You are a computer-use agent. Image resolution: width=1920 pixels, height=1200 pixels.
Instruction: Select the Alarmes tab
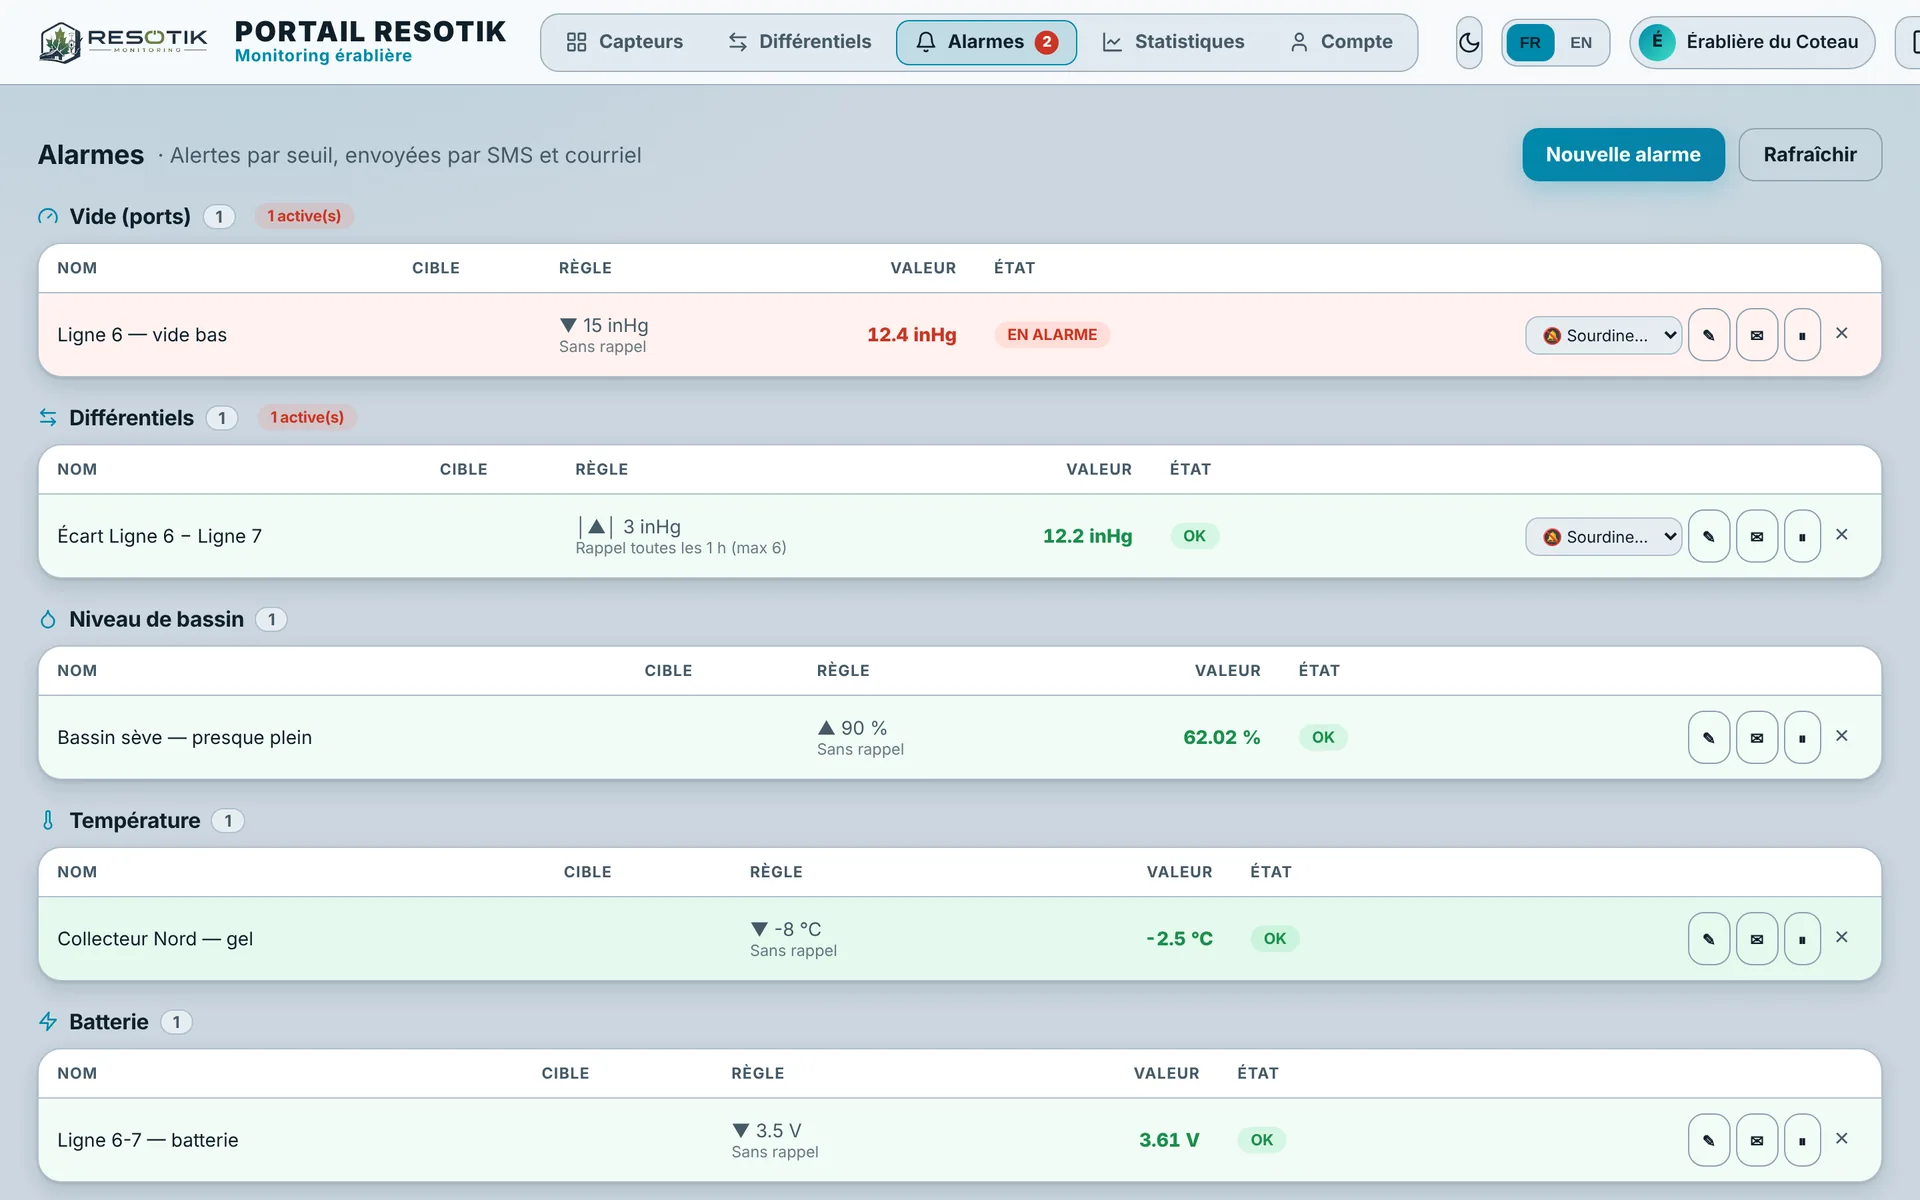(986, 42)
